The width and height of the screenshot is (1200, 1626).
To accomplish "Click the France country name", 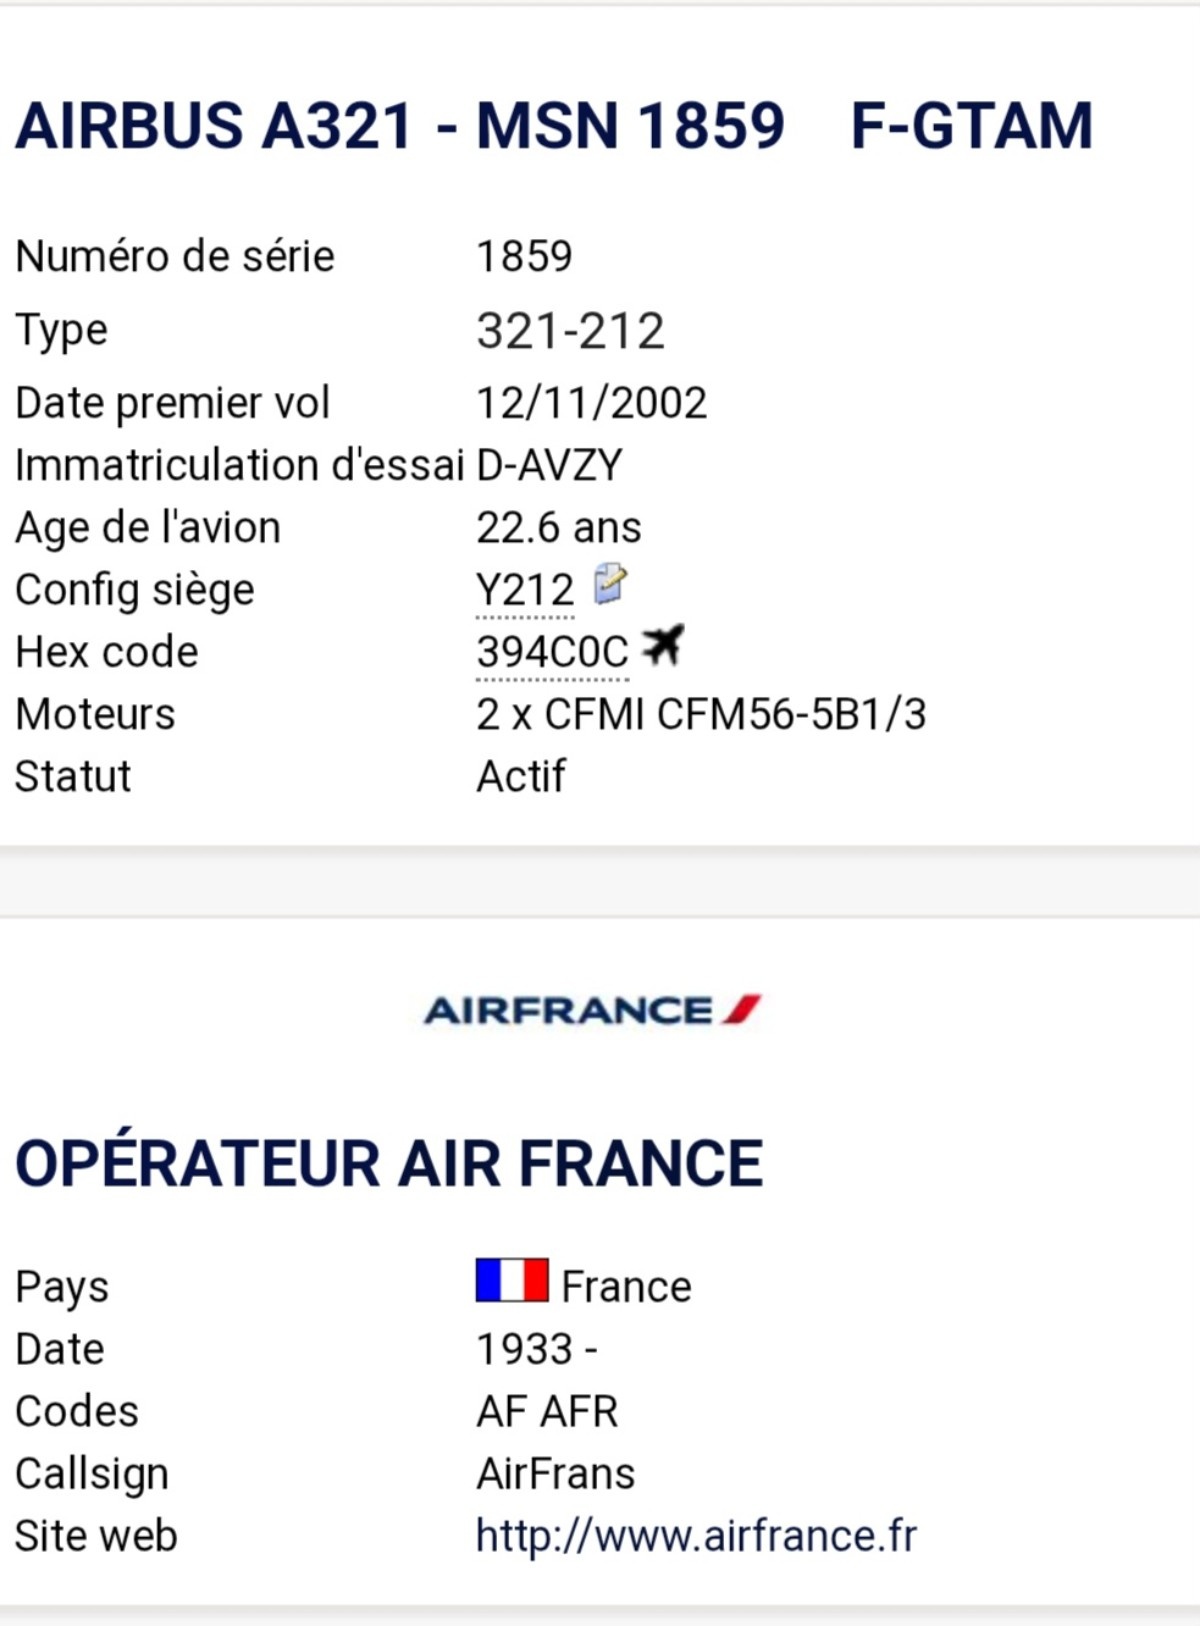I will point(626,1286).
